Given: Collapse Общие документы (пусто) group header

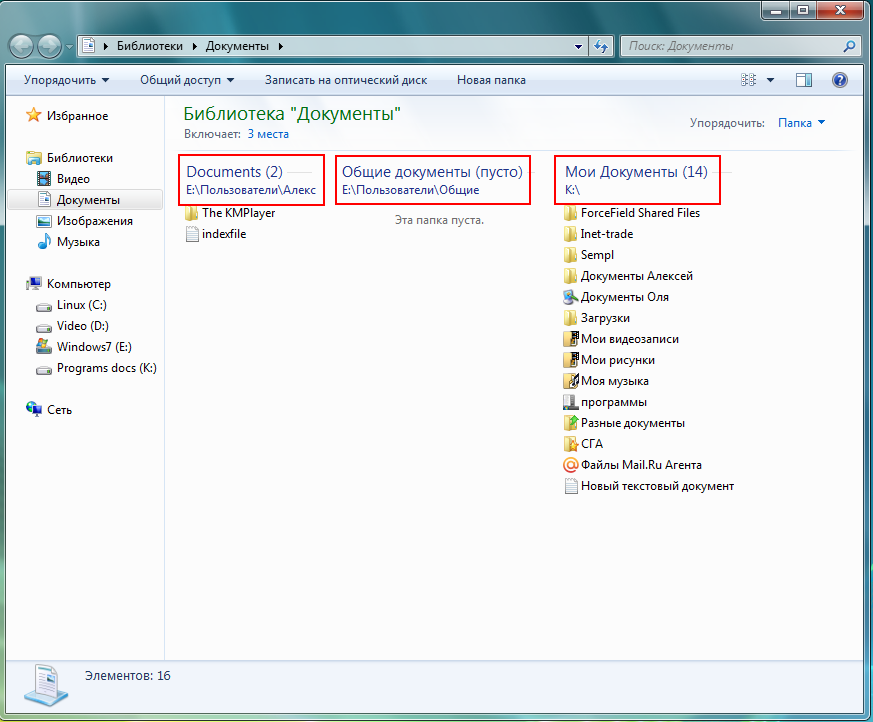Looking at the screenshot, I should click(x=432, y=171).
